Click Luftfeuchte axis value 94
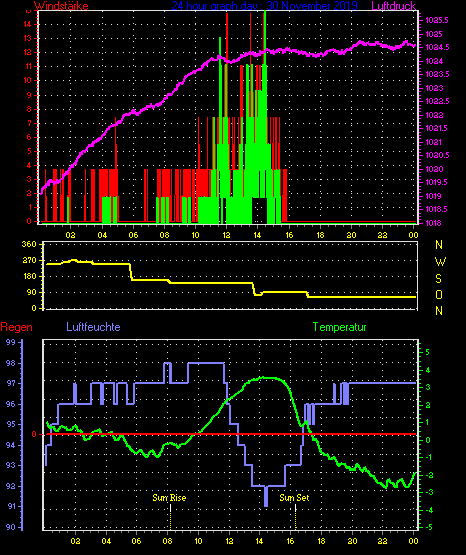This screenshot has width=466, height=555. [x=11, y=445]
